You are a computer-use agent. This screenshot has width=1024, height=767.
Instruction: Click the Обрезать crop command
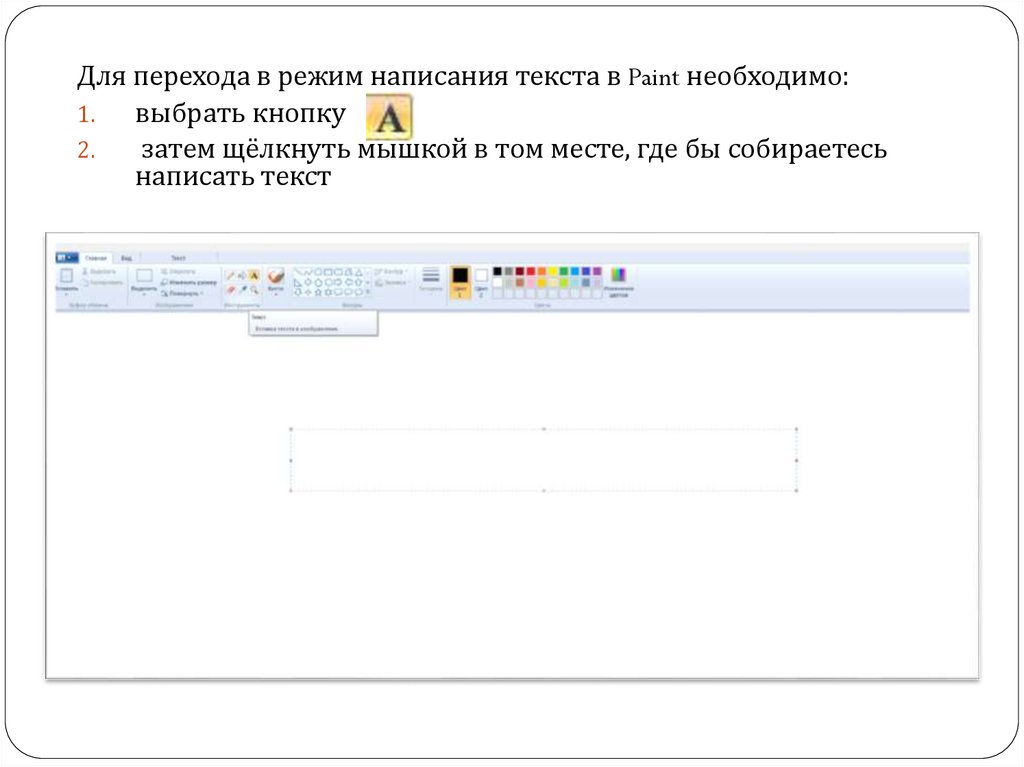[178, 271]
